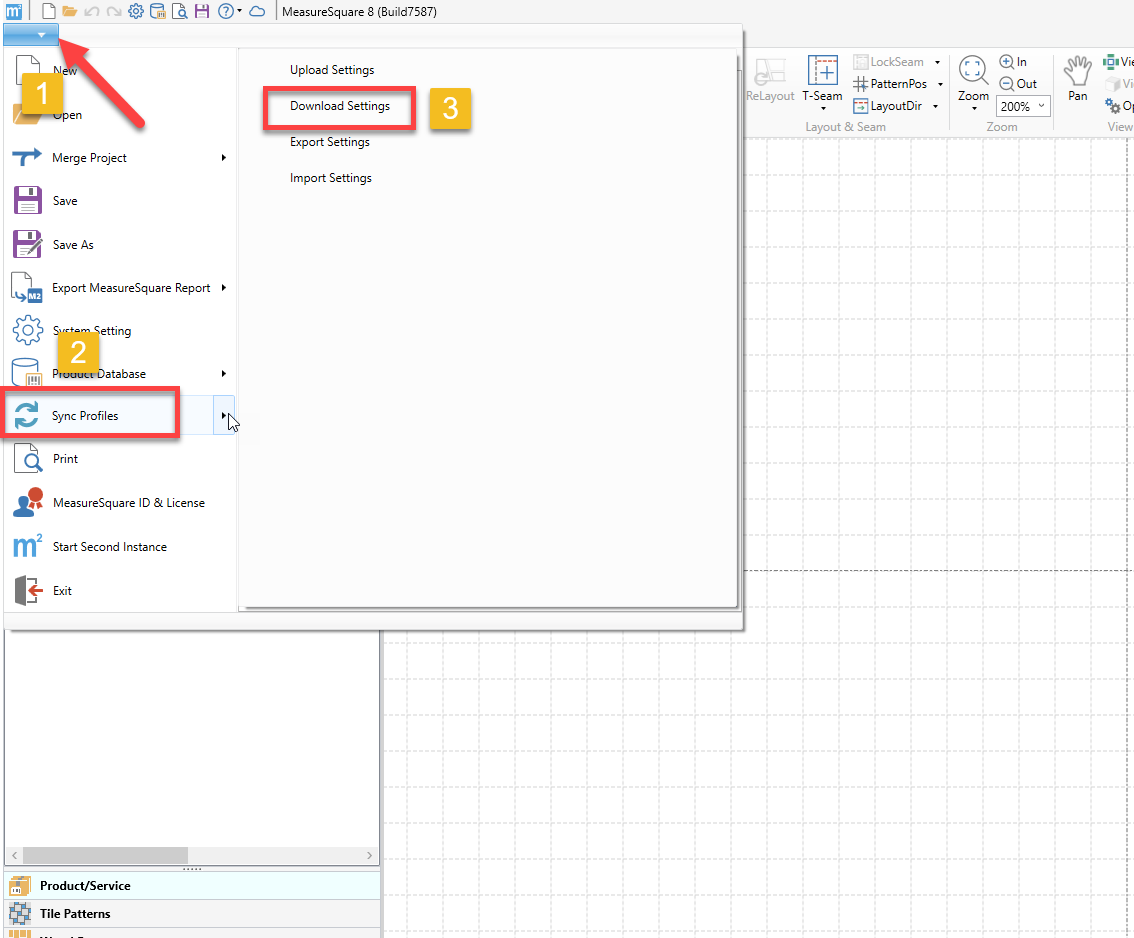
Task: Click the System Setting gear icon
Action: coord(27,330)
